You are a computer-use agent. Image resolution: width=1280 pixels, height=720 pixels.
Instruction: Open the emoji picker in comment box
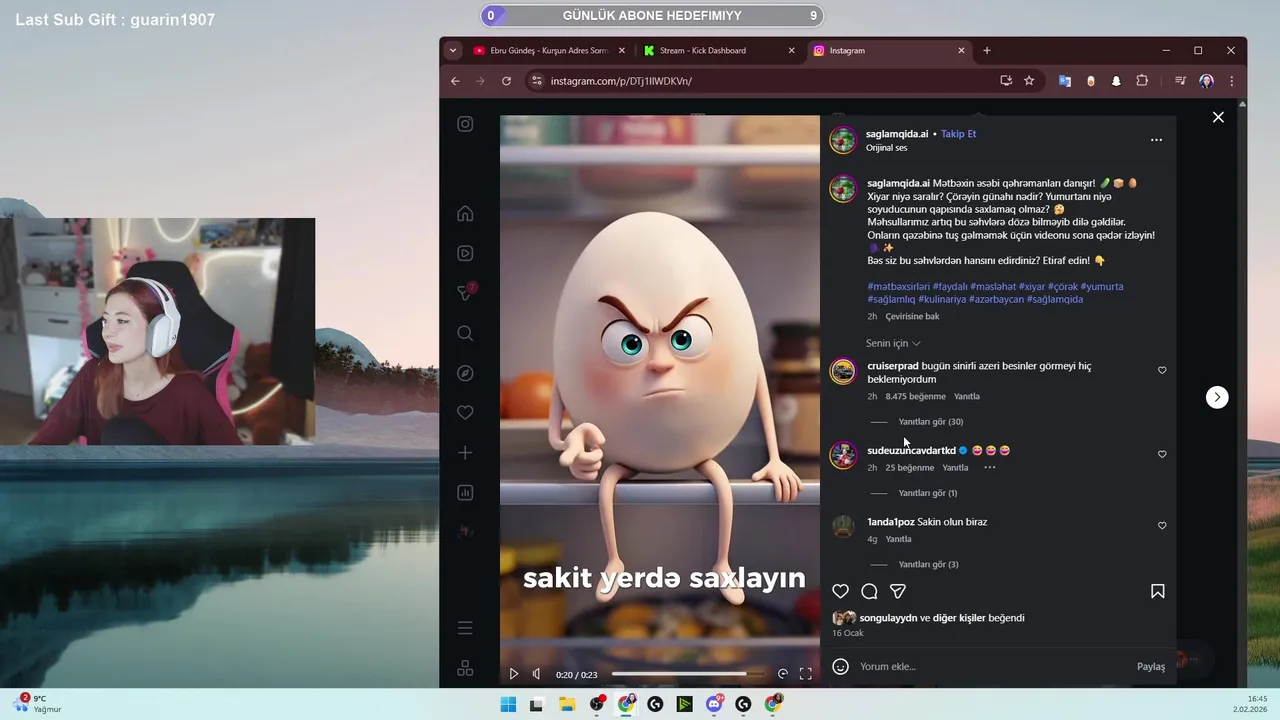coord(841,666)
